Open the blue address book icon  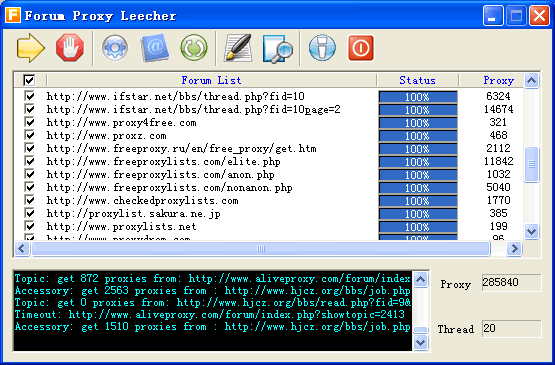(x=155, y=48)
